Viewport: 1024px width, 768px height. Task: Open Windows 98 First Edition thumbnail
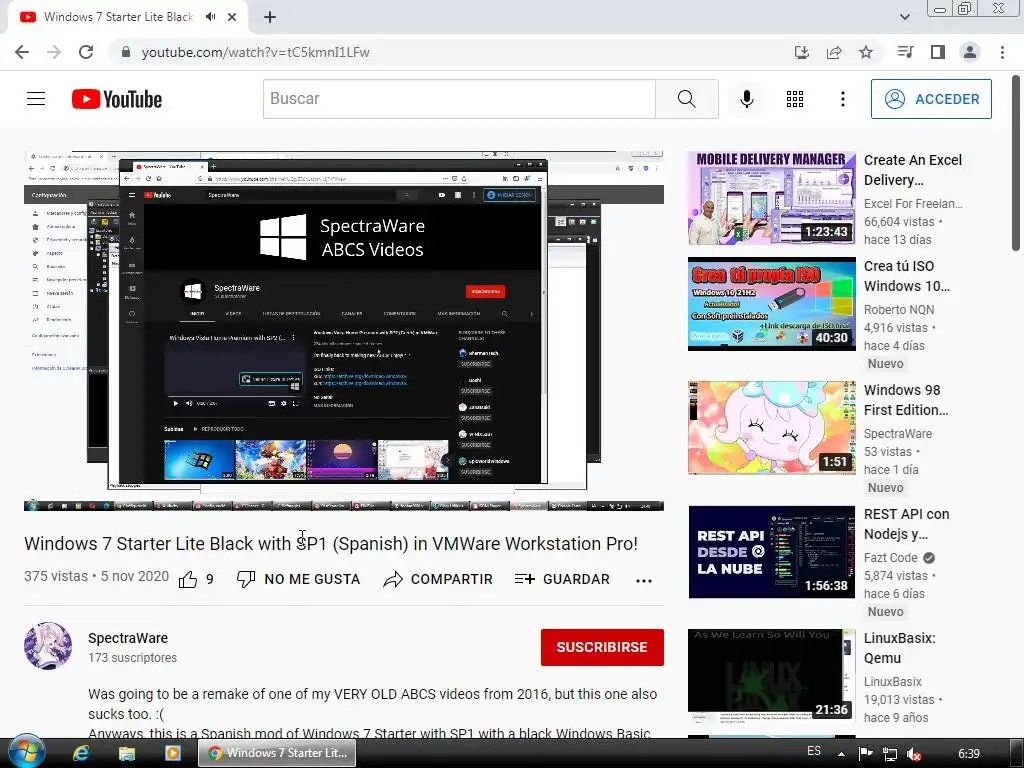point(772,428)
